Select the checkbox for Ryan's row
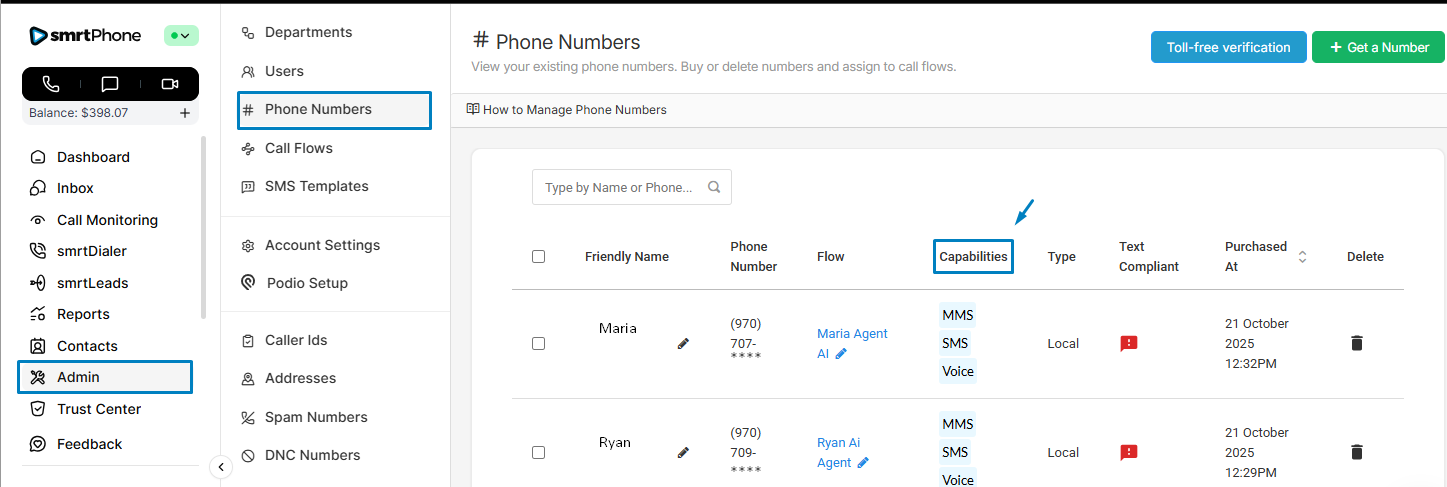1447x487 pixels. point(538,452)
